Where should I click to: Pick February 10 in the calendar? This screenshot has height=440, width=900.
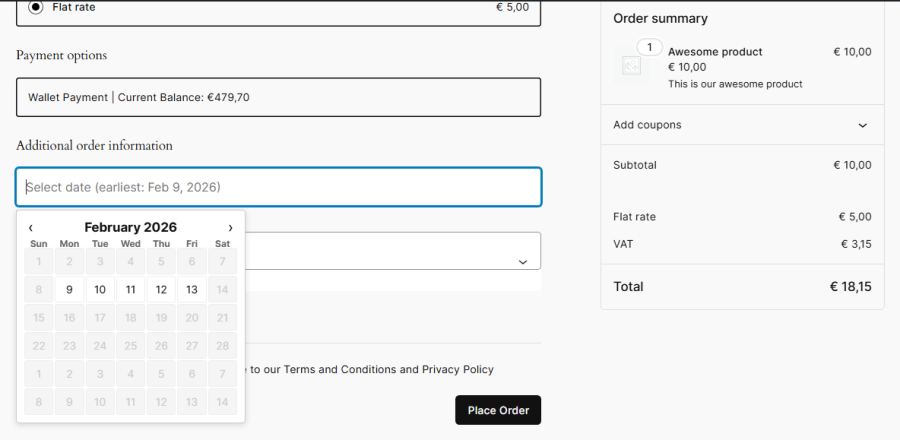tap(100, 290)
